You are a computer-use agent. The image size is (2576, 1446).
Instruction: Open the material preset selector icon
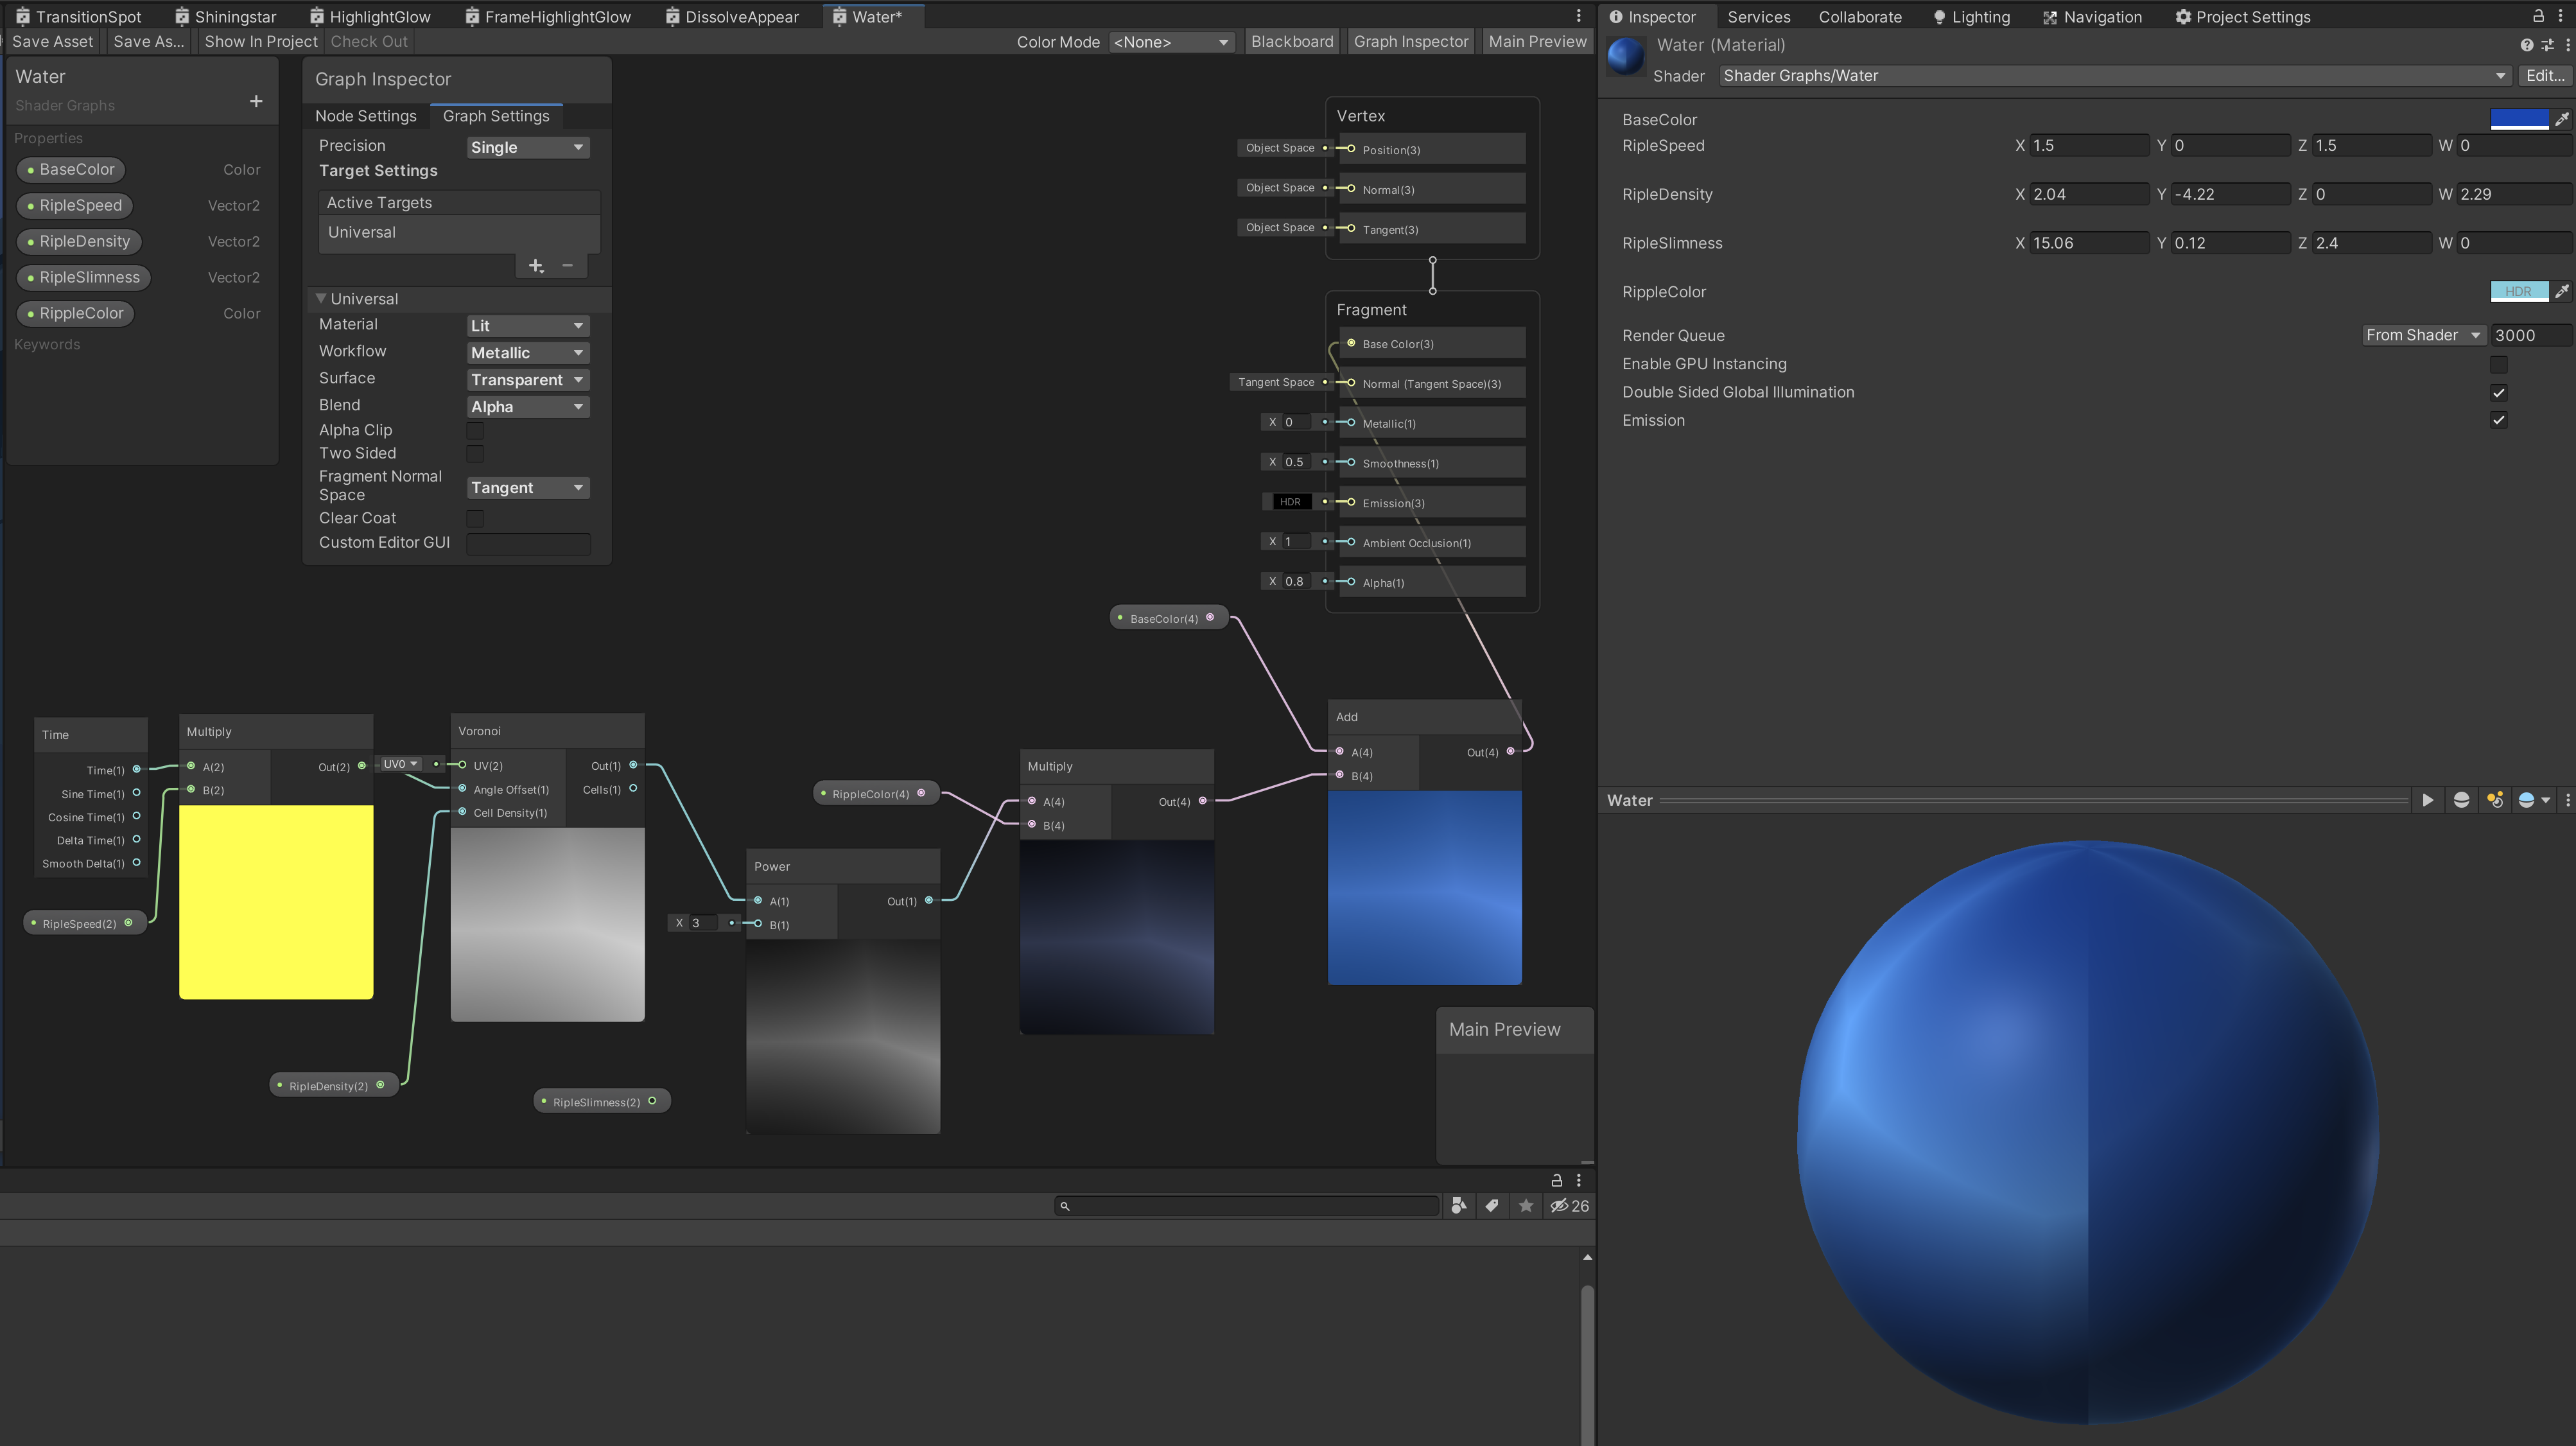click(2547, 45)
